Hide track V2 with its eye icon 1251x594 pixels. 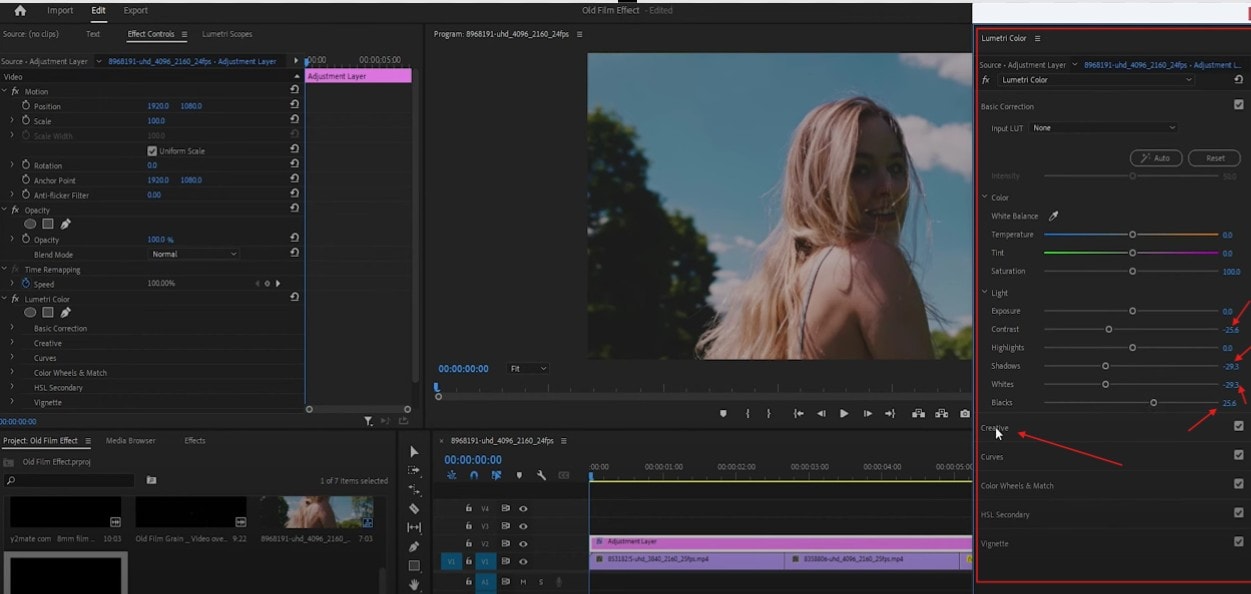(x=523, y=543)
